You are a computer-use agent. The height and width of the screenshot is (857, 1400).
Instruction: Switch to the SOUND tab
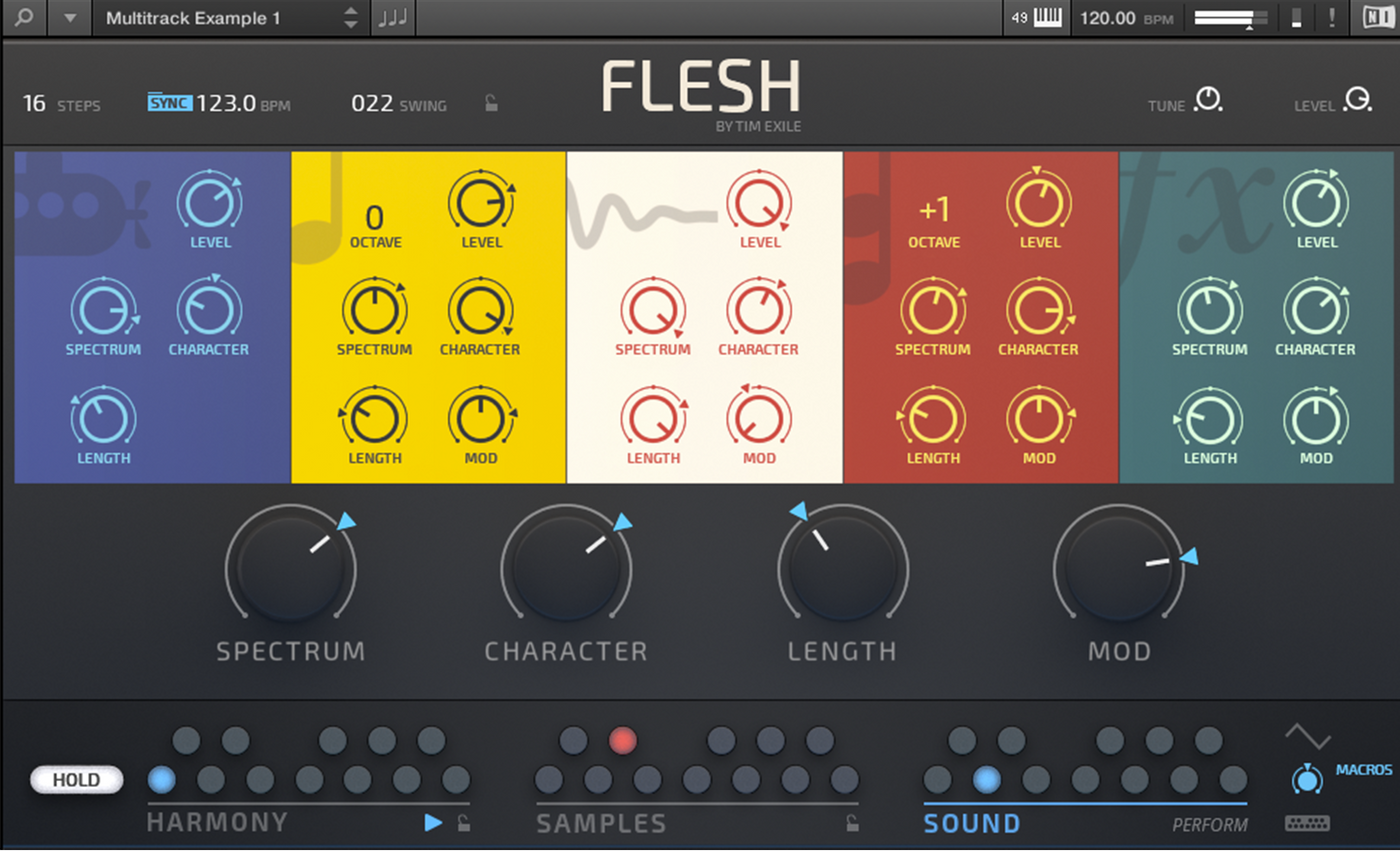click(x=972, y=824)
